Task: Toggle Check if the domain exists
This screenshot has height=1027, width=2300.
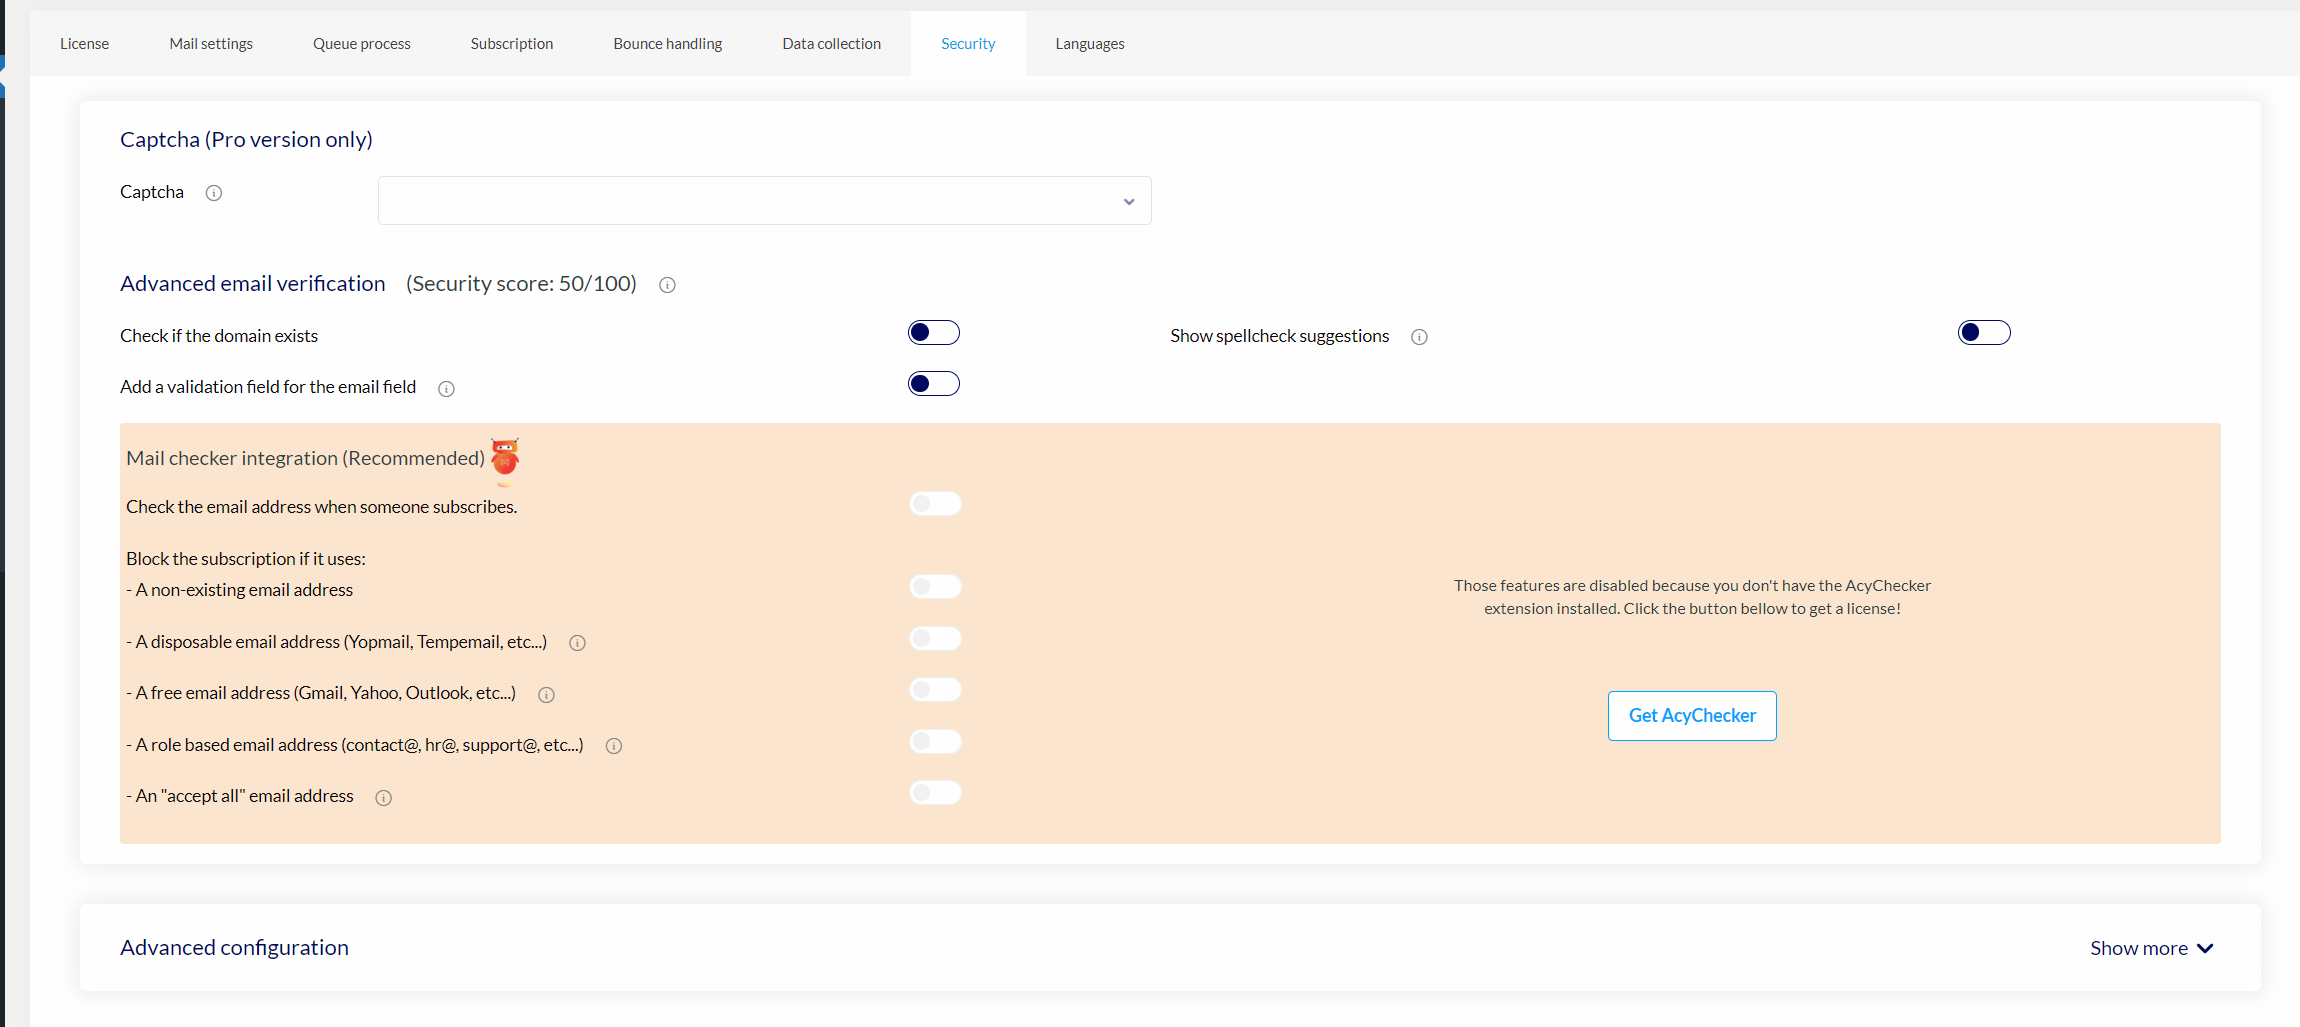Action: click(x=933, y=333)
